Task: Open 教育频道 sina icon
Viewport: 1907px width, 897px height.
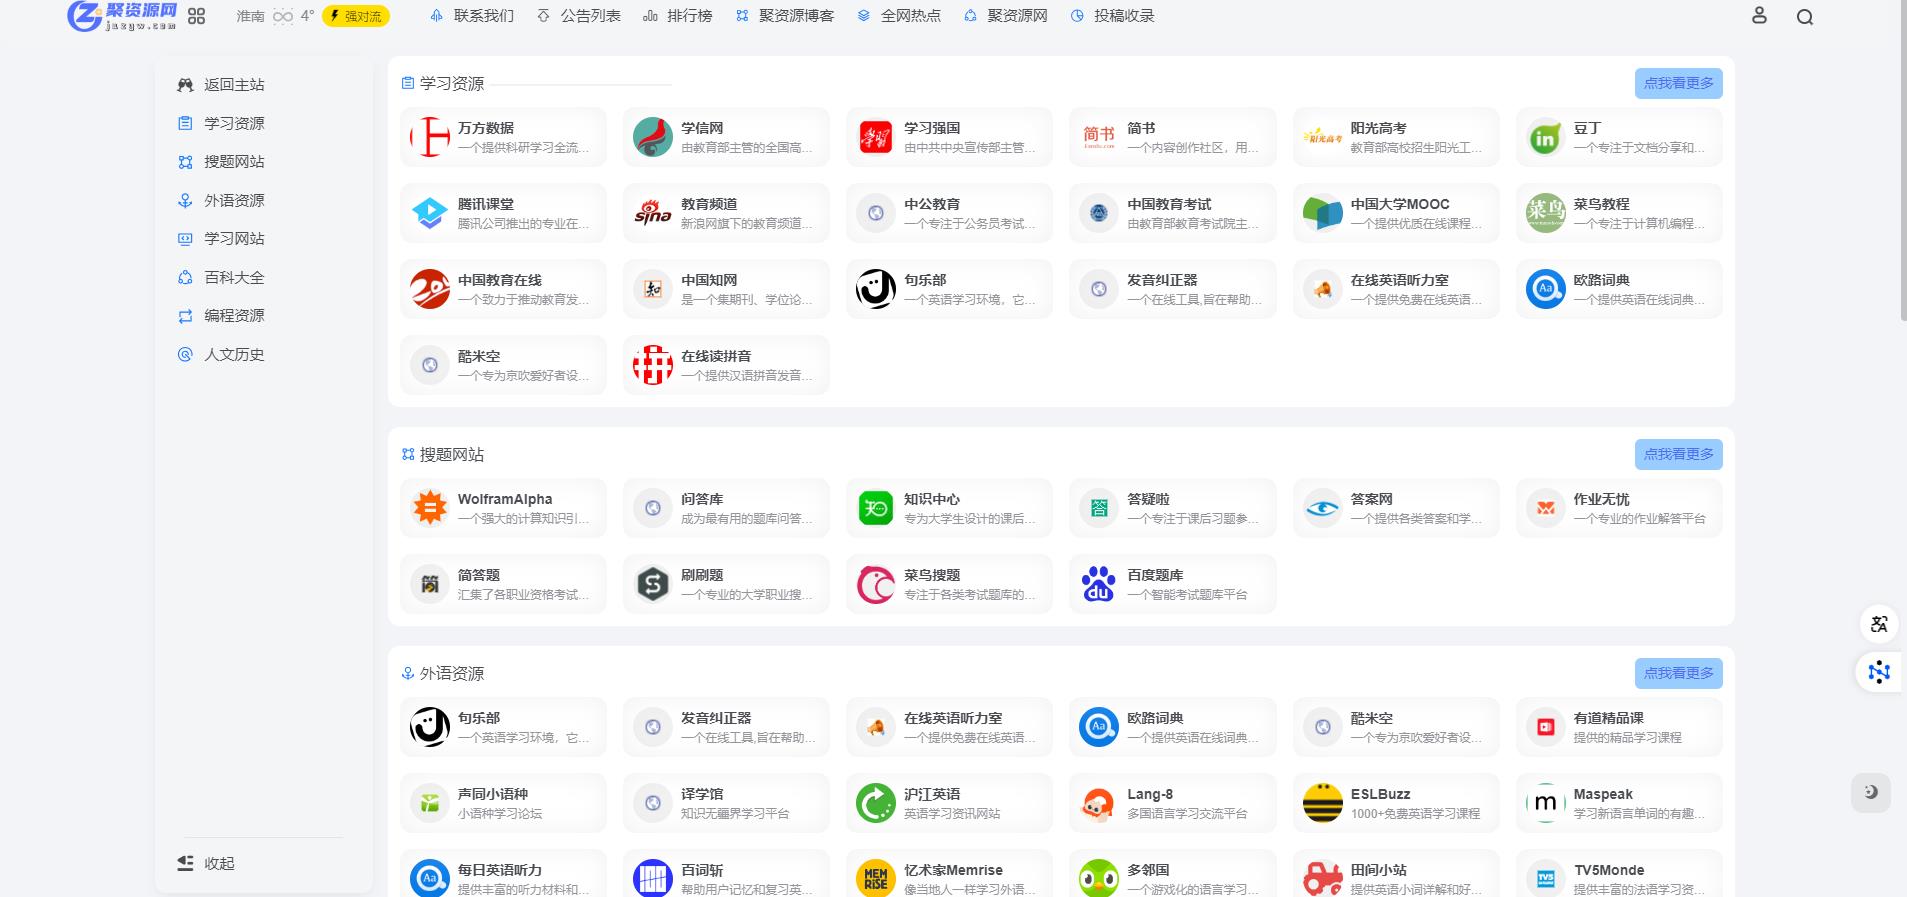Action: (653, 213)
